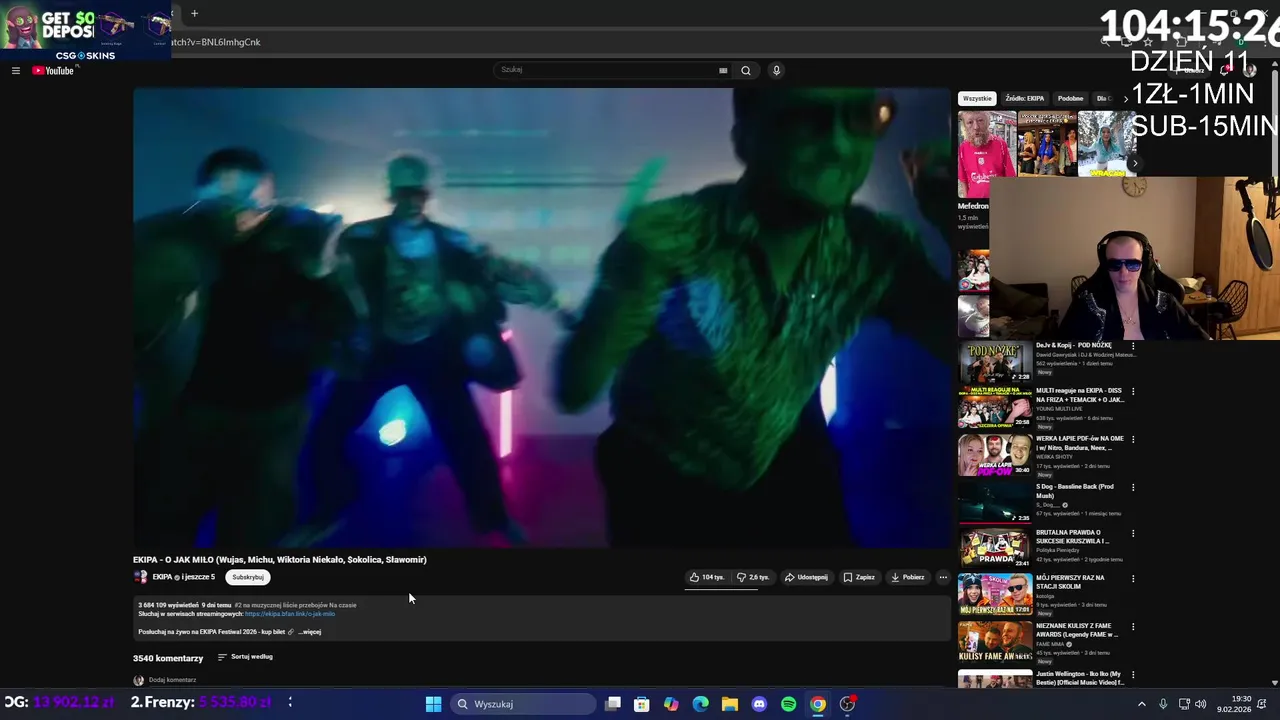1280x720 pixels.
Task: Like the video (104 tys.)
Action: tap(707, 577)
